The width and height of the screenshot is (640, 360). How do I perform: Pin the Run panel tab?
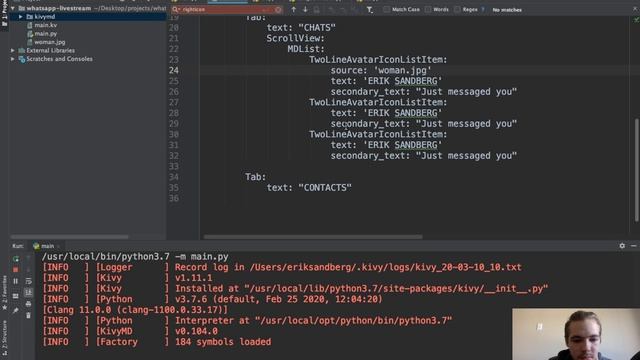(16, 311)
